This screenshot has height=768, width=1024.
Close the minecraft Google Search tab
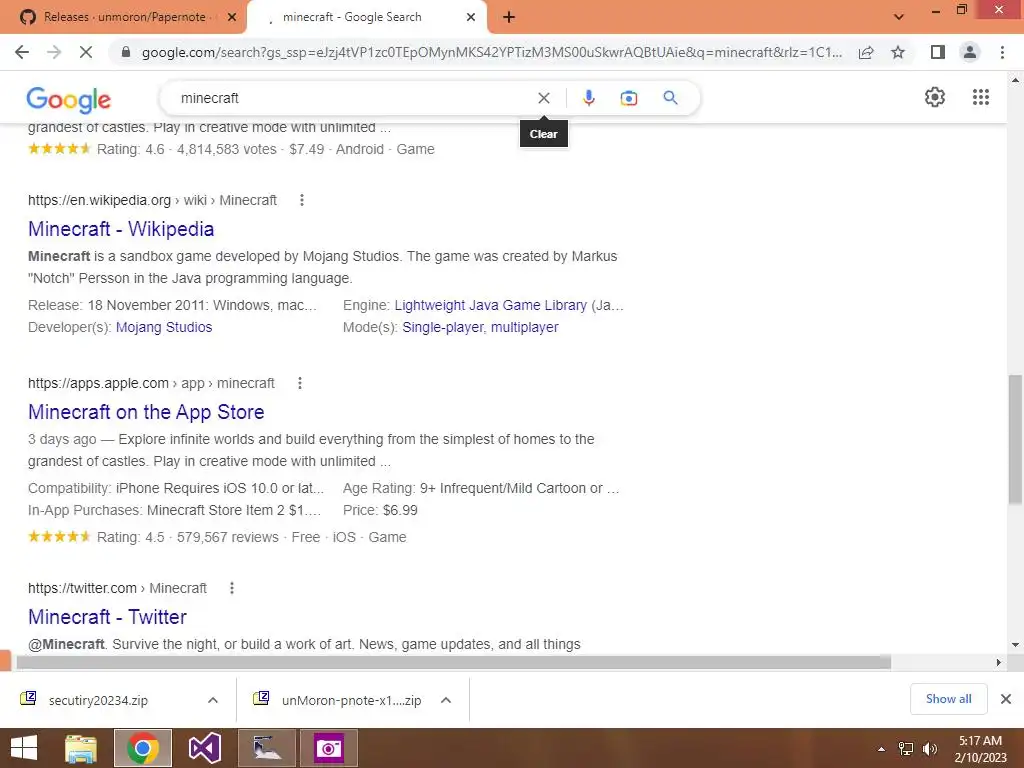(471, 18)
